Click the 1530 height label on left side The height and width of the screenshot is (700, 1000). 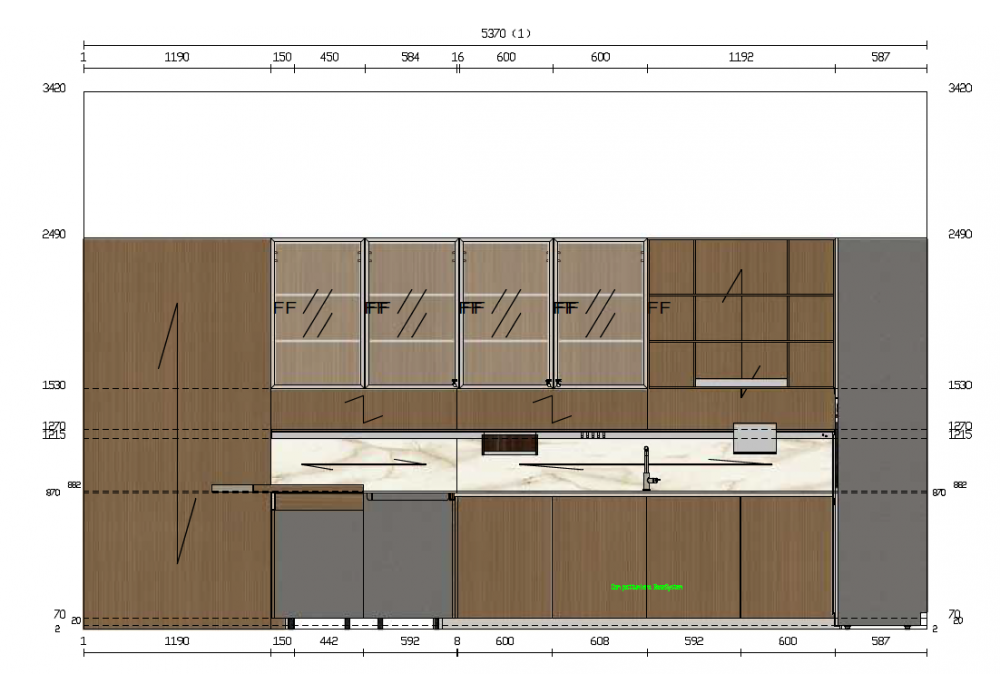pos(54,385)
